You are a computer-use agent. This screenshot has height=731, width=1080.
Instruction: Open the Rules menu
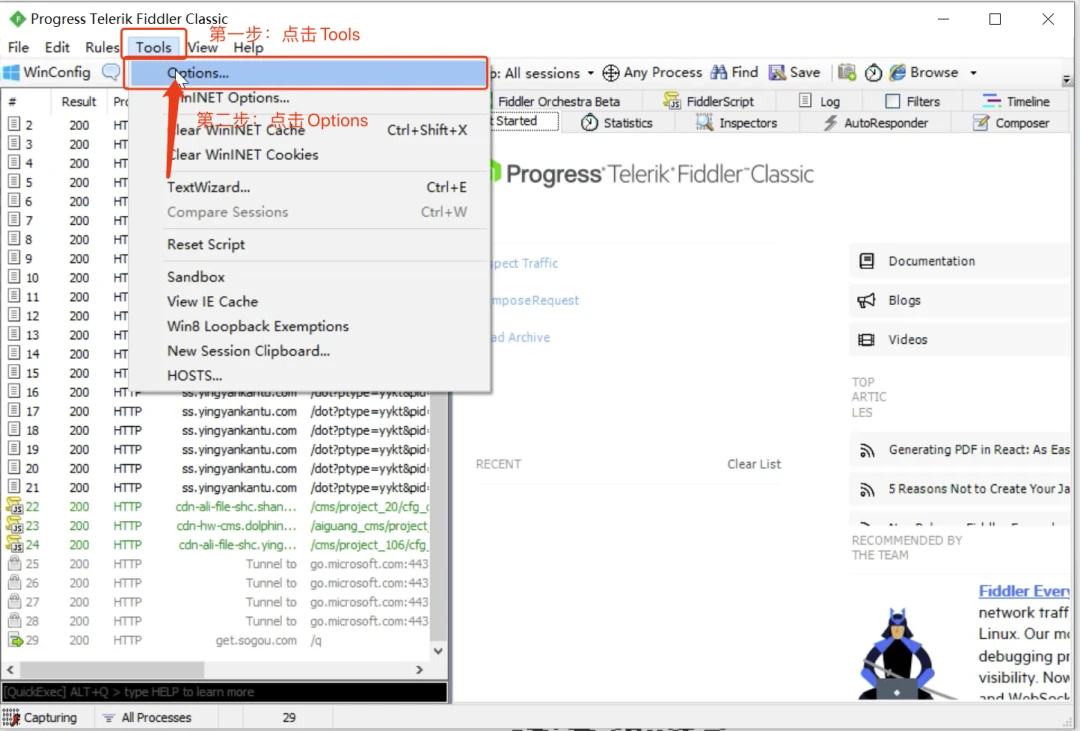(x=102, y=47)
